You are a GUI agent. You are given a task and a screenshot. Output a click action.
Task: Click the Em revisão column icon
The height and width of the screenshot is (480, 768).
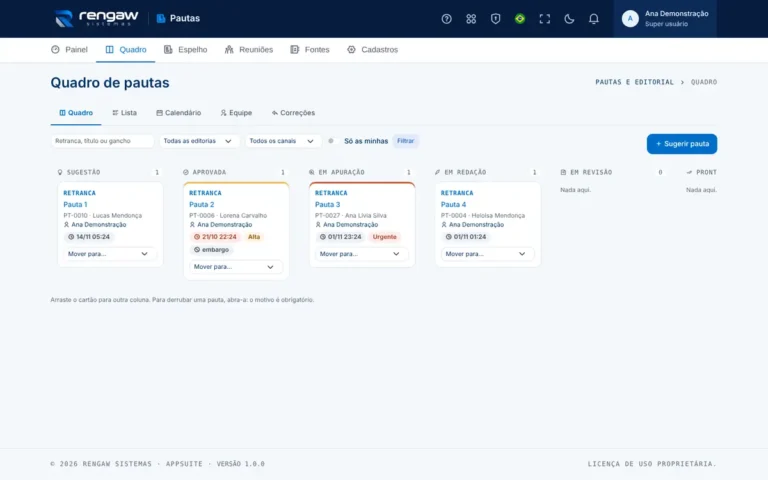click(563, 172)
